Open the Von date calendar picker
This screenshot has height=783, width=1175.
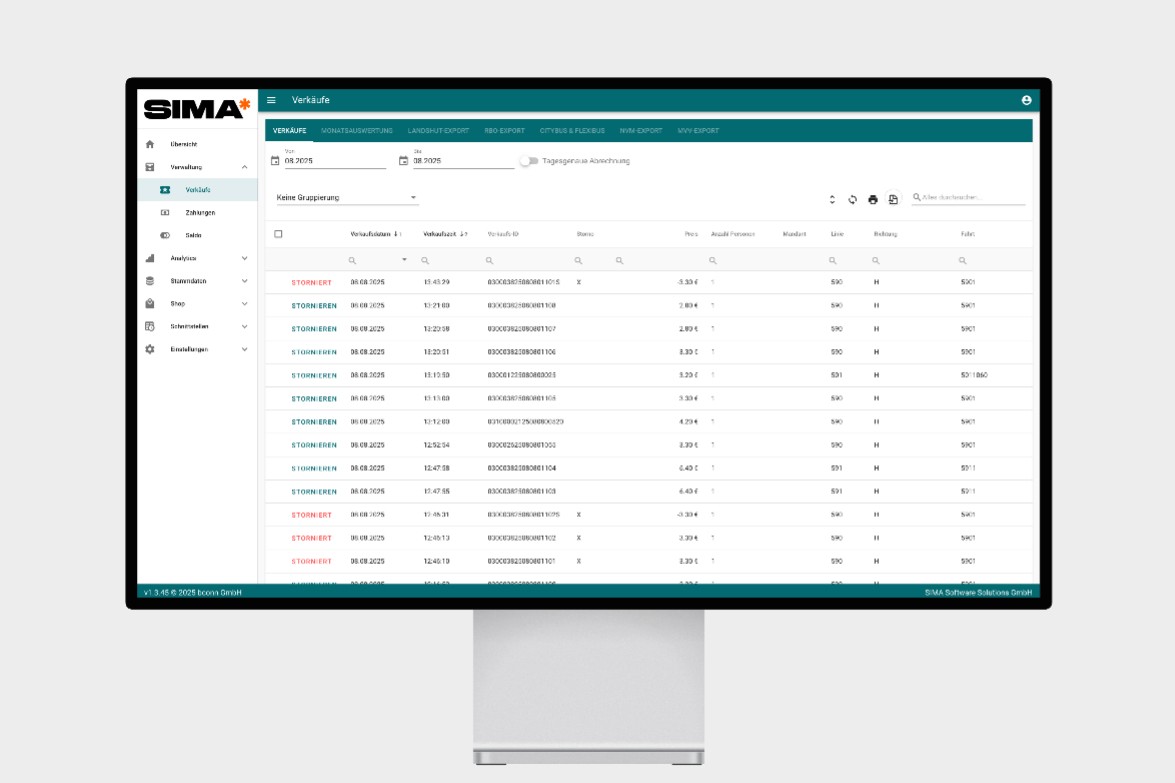pos(275,161)
